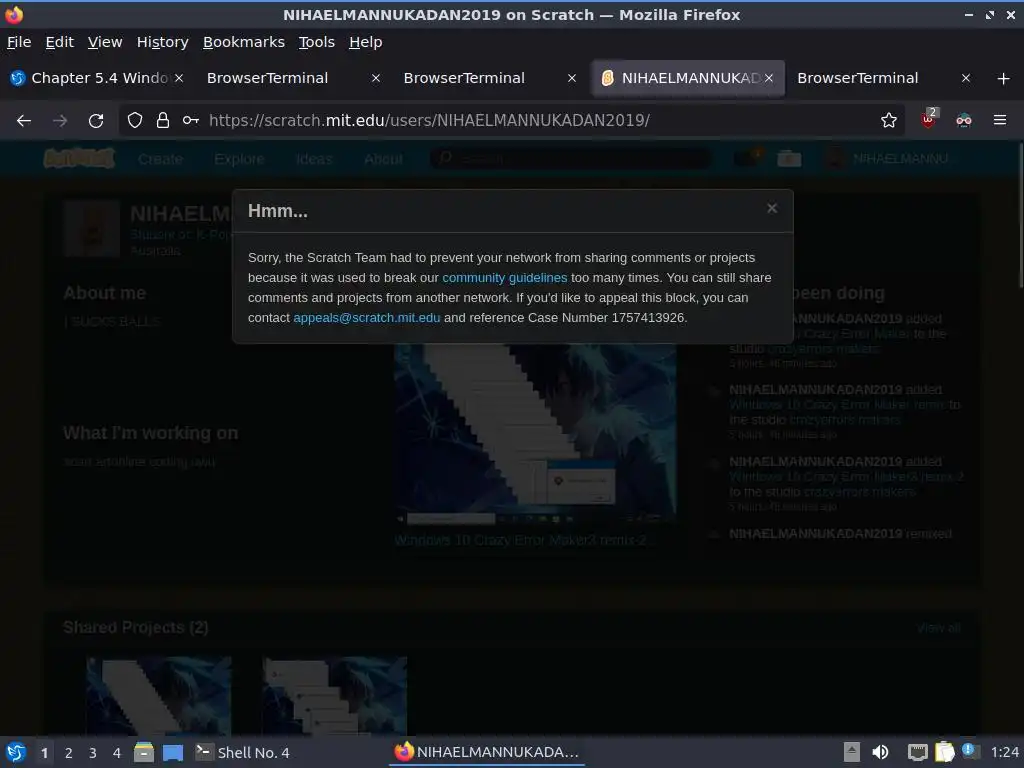Open the extension icon beside the menu
Image resolution: width=1024 pixels, height=768 pixels.
point(964,120)
